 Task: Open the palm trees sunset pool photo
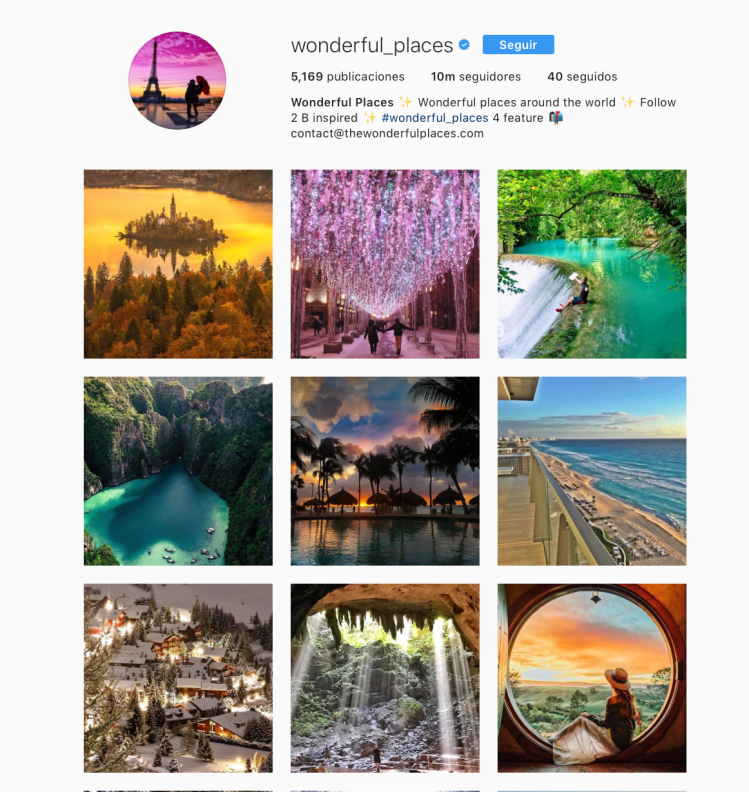coord(385,471)
